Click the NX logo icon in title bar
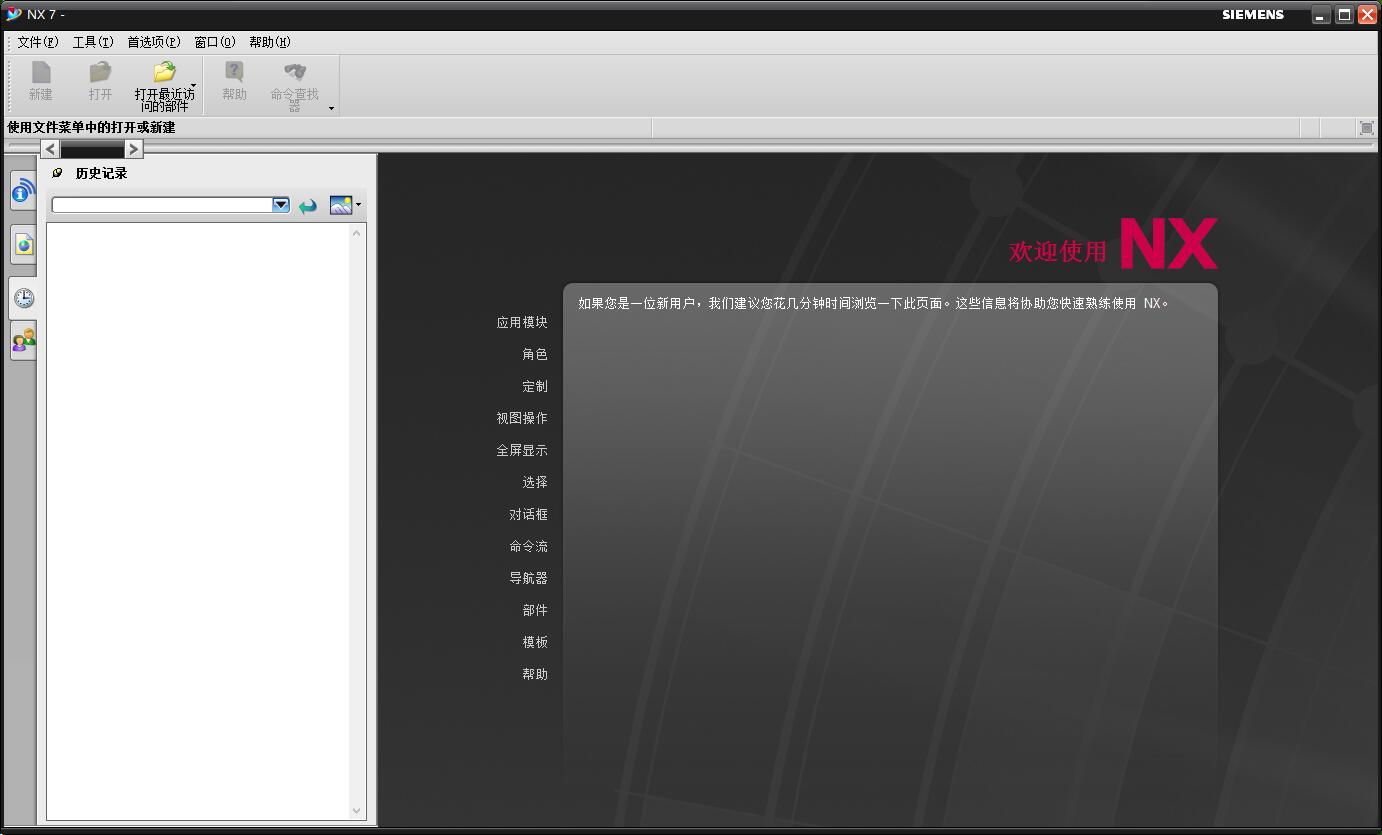The width and height of the screenshot is (1382, 835). 13,14
